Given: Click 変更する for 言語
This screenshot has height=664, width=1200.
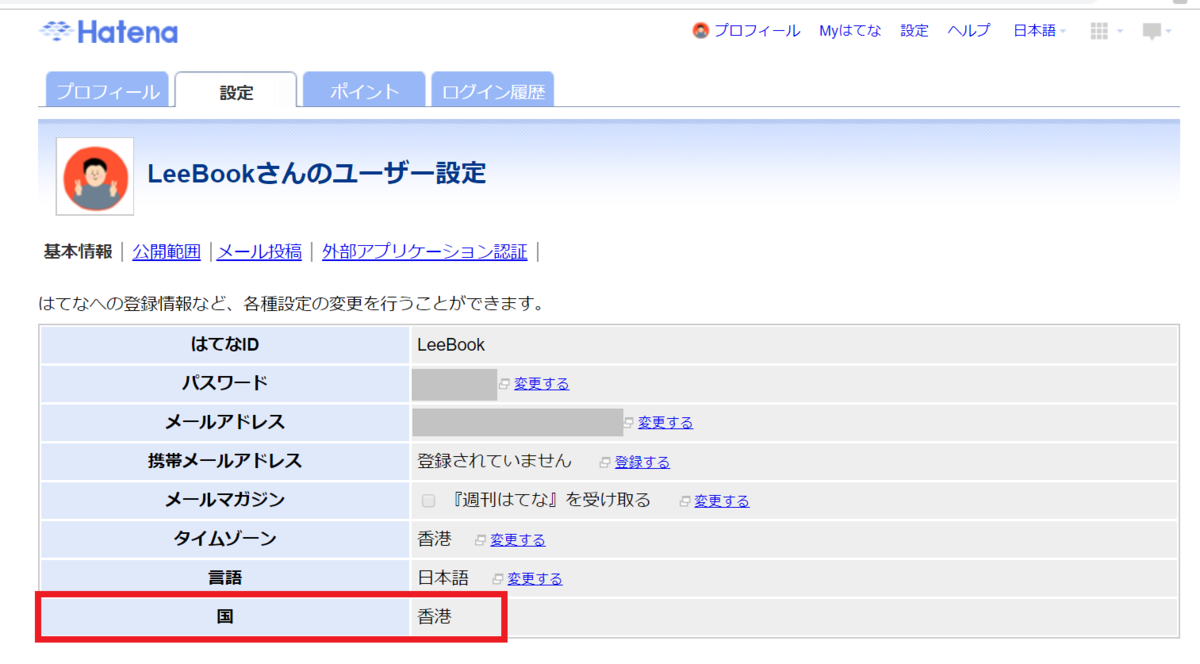Looking at the screenshot, I should (535, 579).
